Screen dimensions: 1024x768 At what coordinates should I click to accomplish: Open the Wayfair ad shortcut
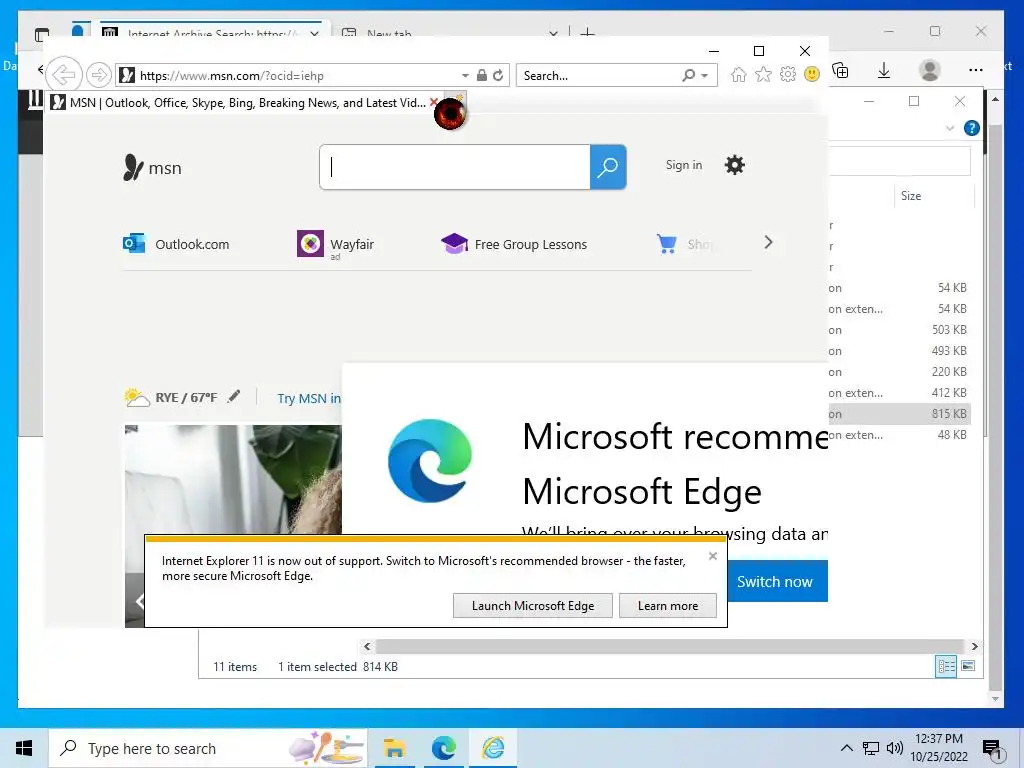point(336,244)
